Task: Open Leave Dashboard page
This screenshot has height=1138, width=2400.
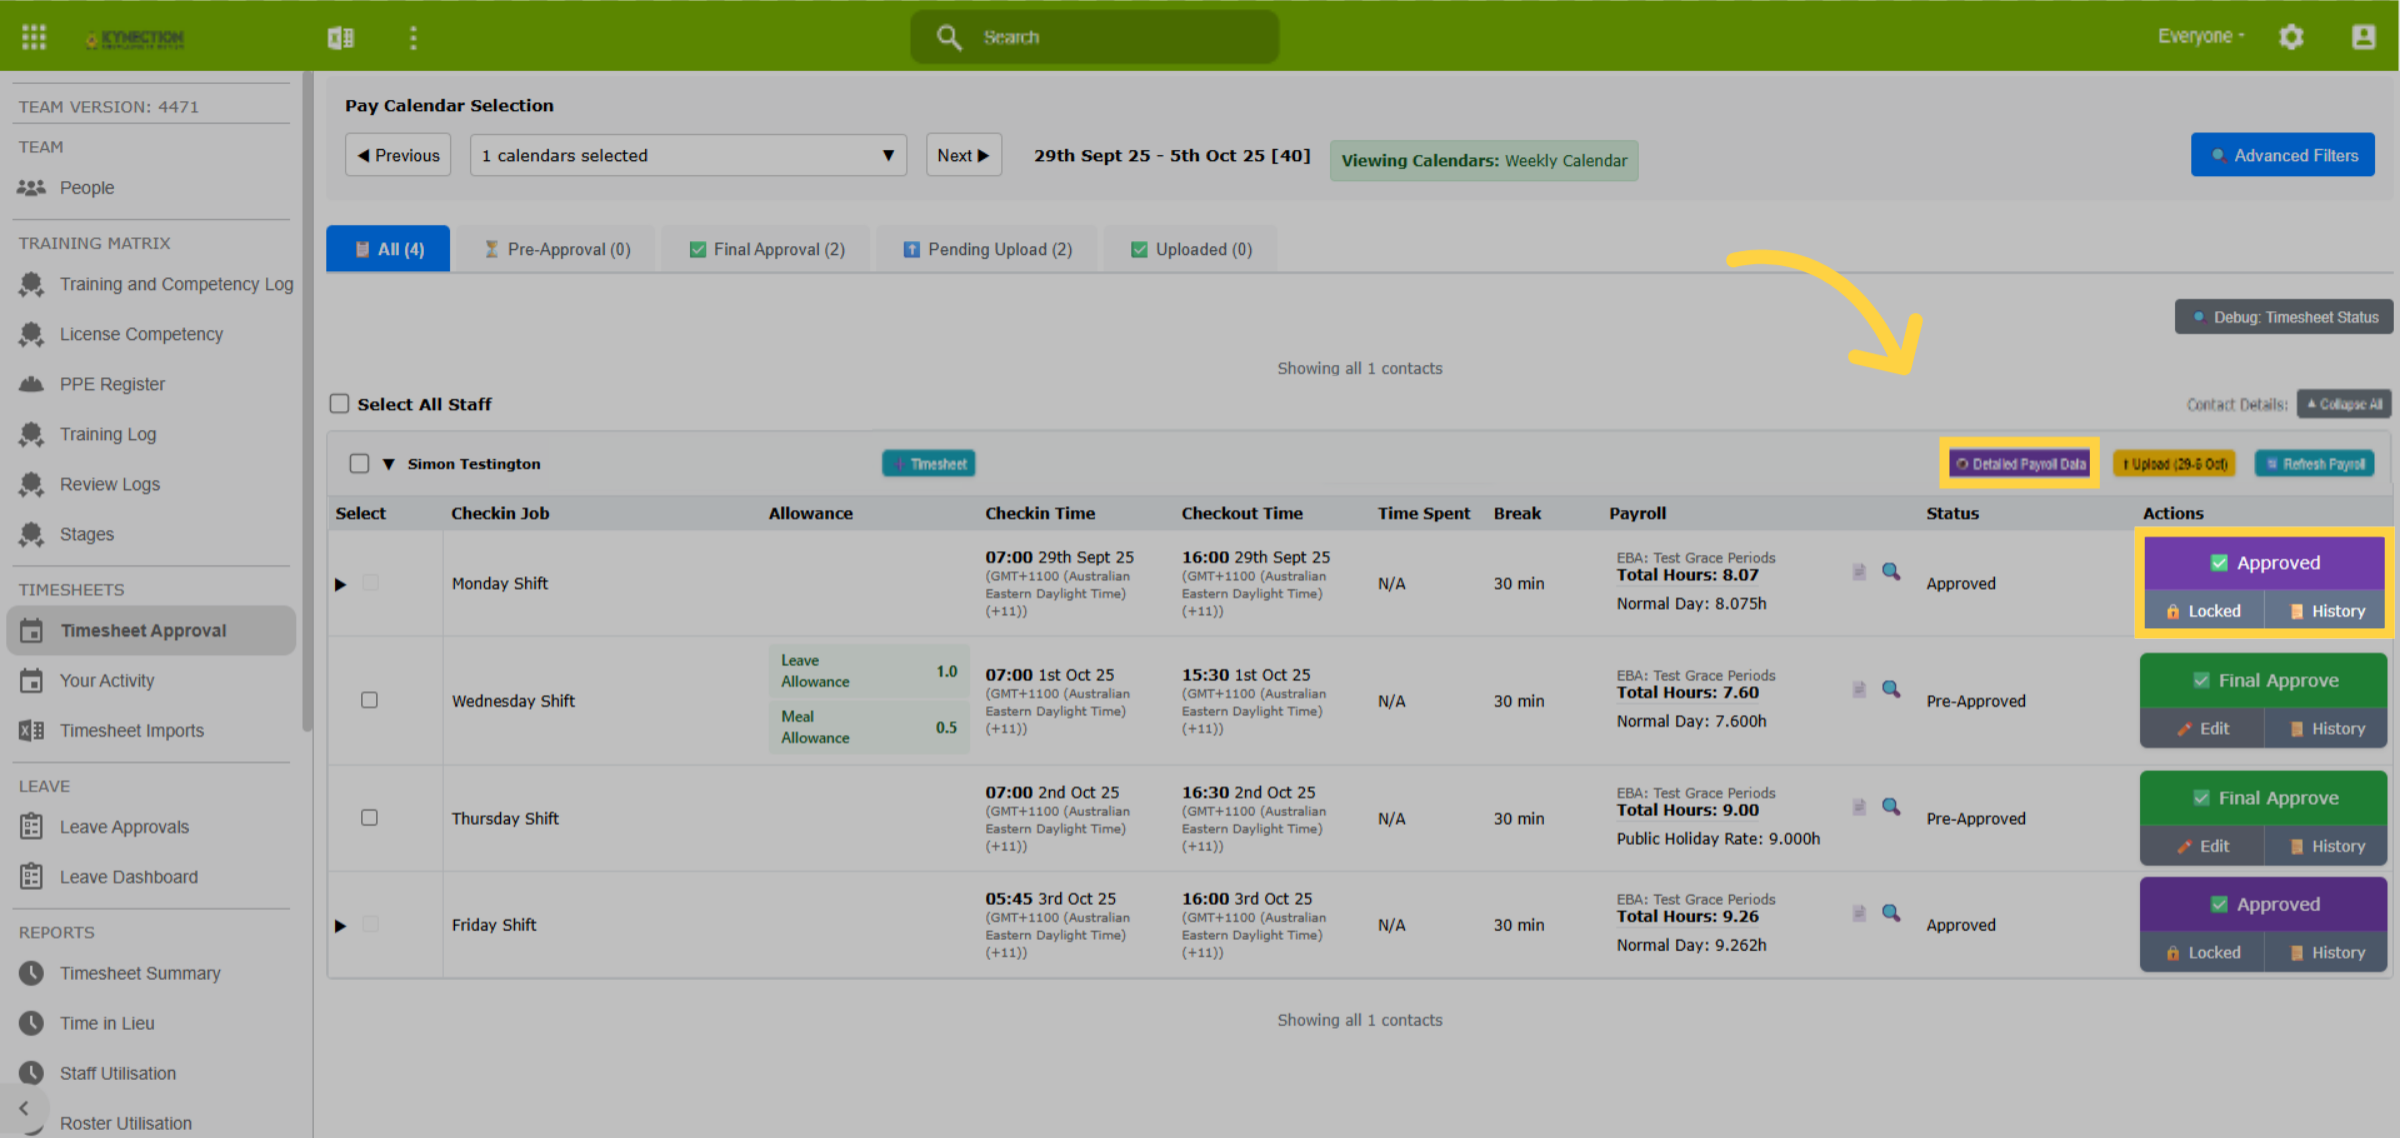Action: pos(129,877)
